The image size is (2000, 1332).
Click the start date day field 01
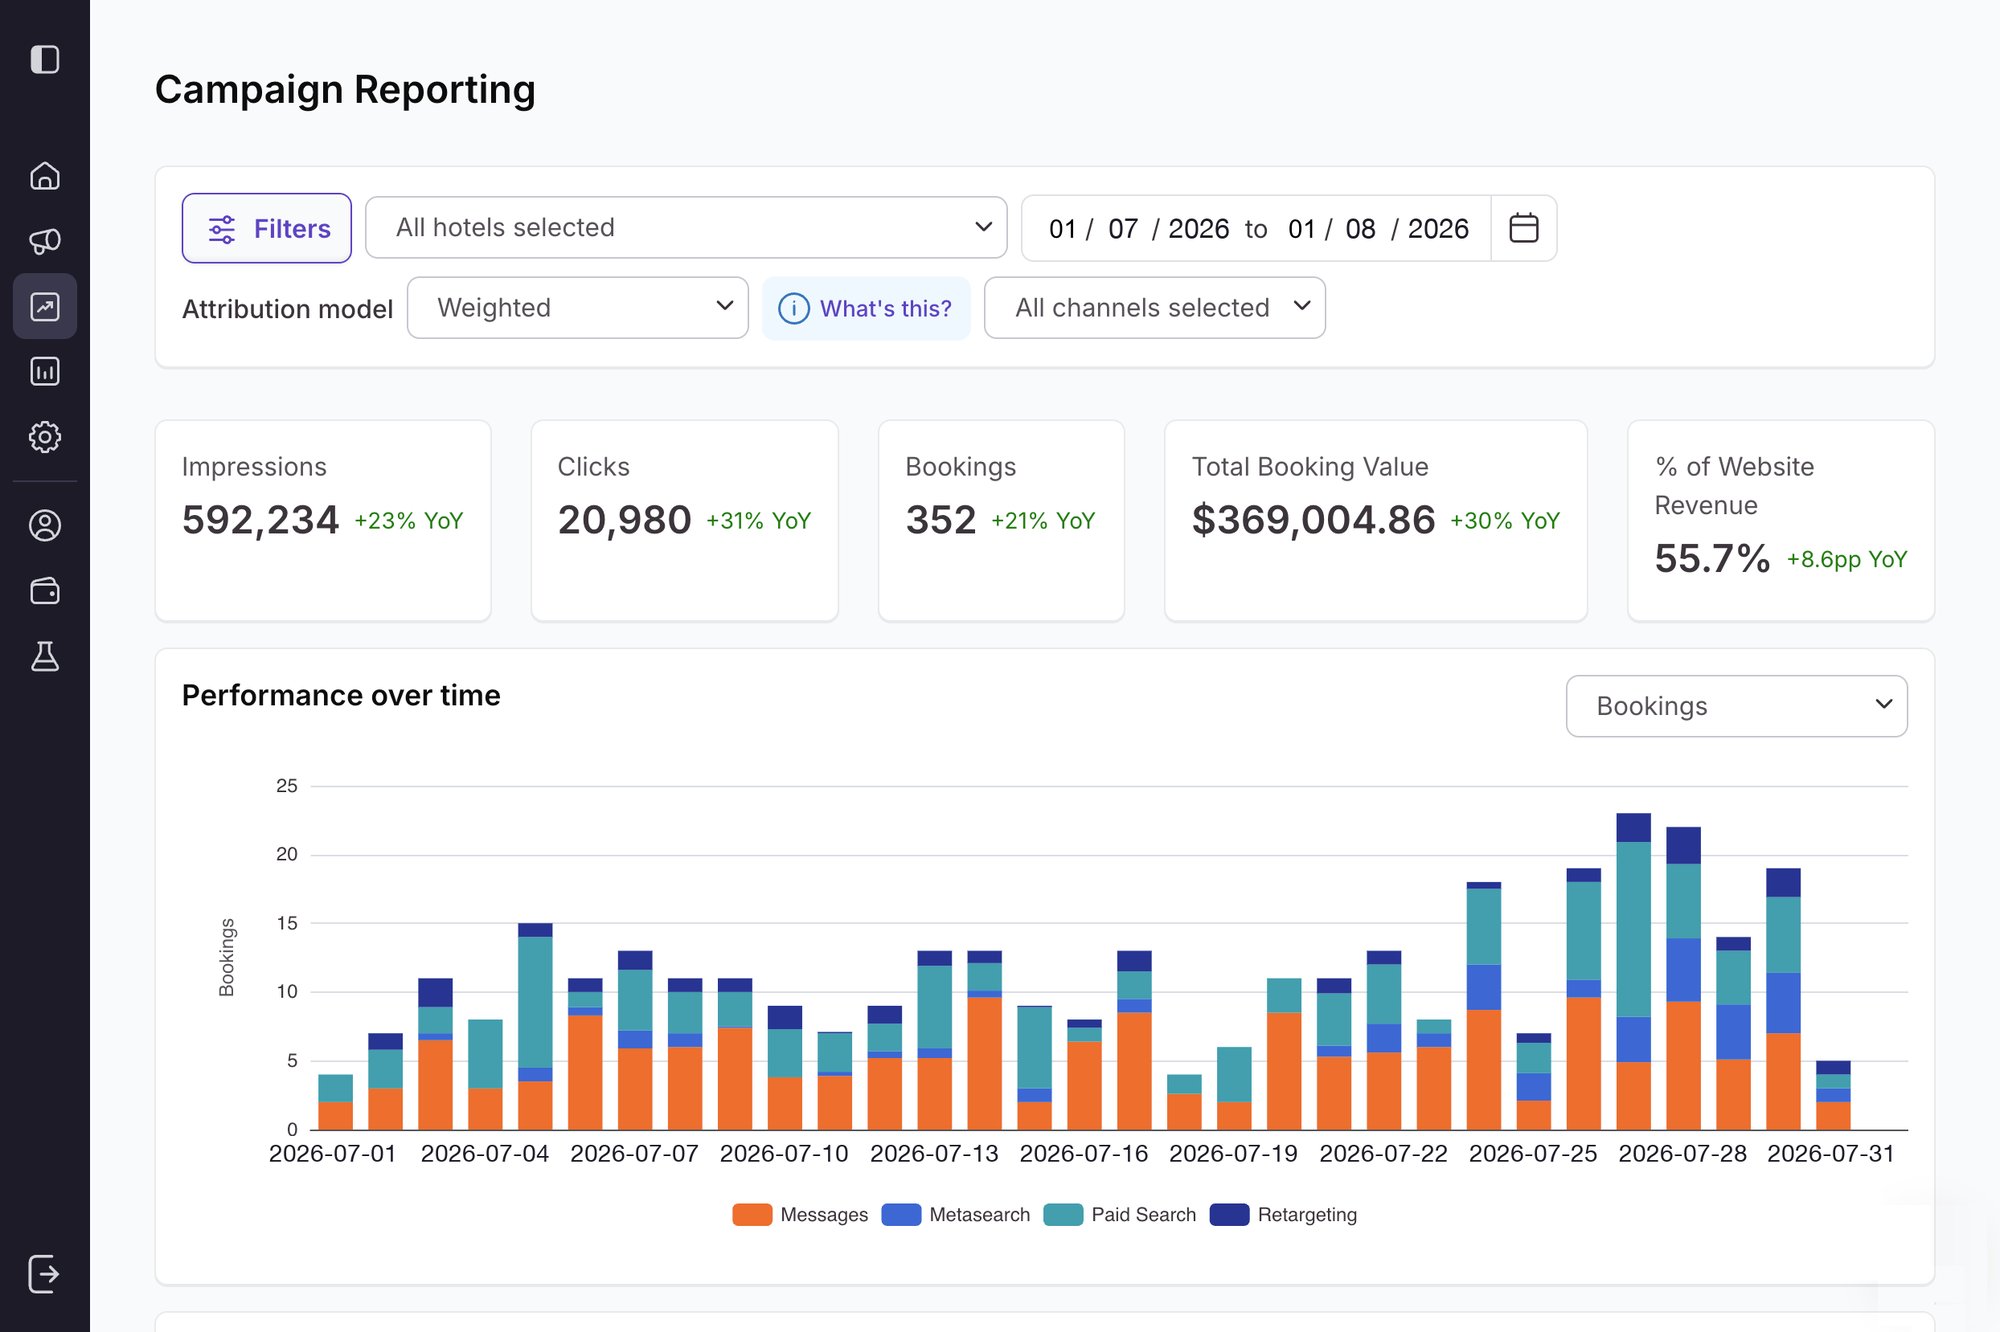[1062, 229]
